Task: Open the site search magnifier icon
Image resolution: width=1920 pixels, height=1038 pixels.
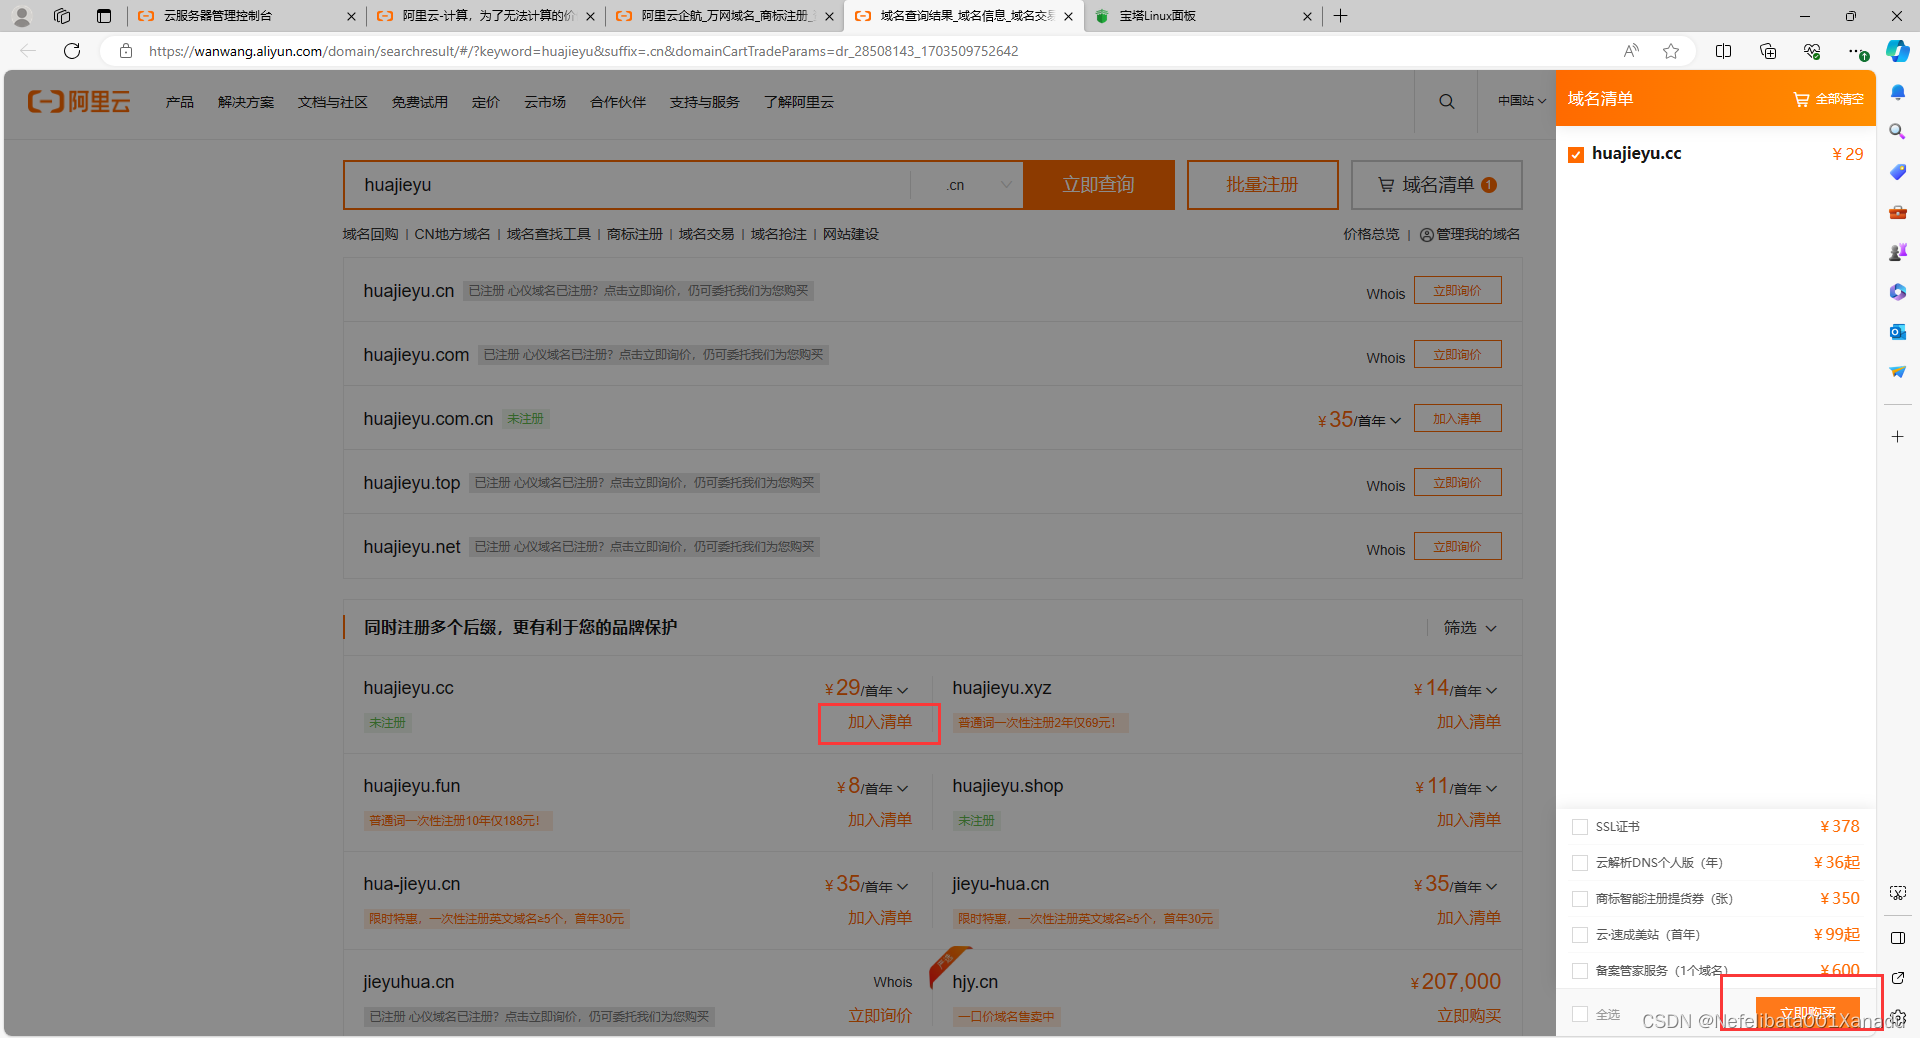Action: click(1446, 101)
